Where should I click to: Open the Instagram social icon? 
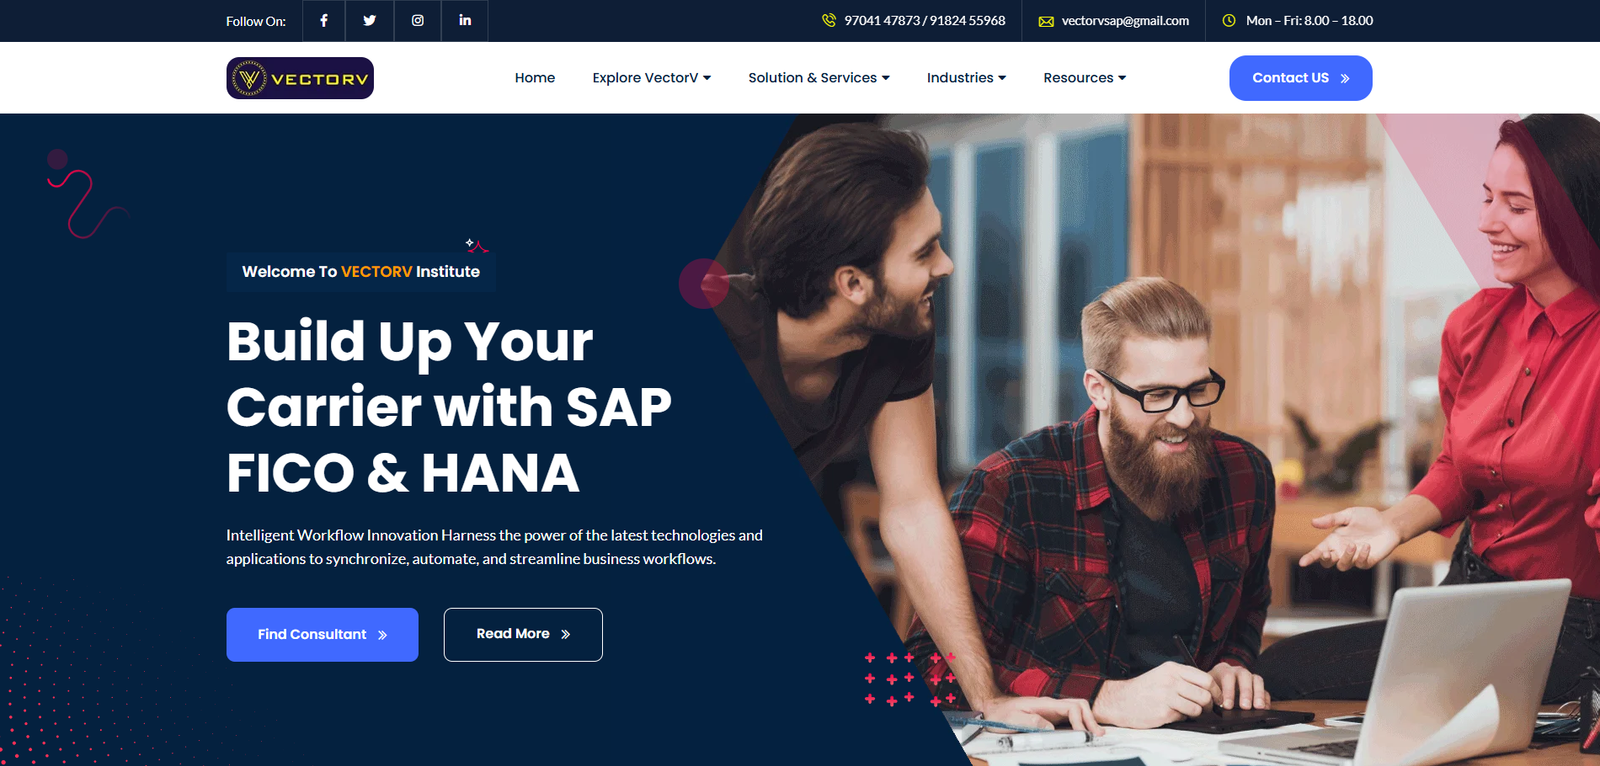418,20
